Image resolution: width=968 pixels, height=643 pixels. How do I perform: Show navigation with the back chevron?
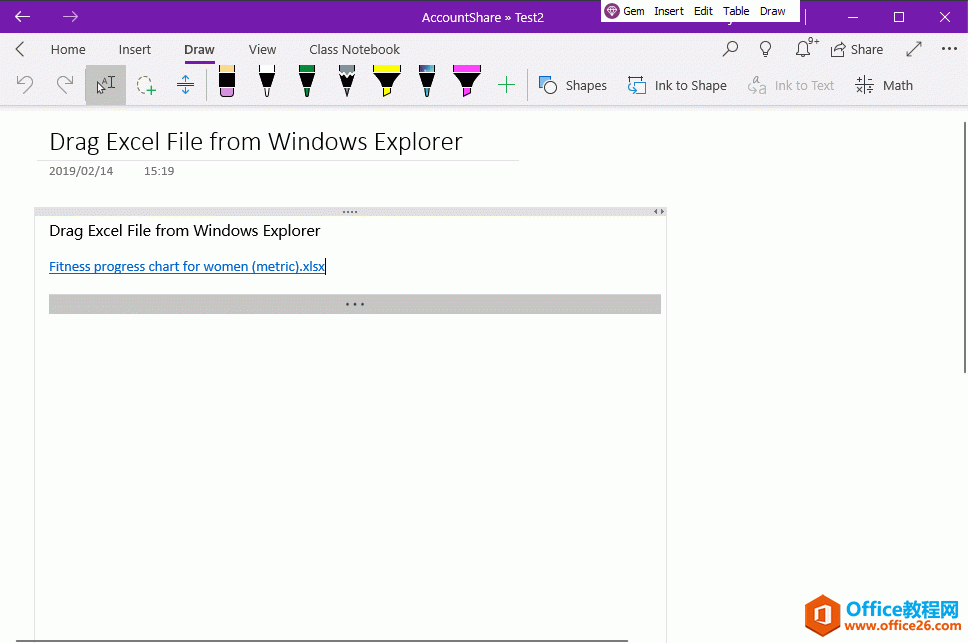[x=20, y=49]
